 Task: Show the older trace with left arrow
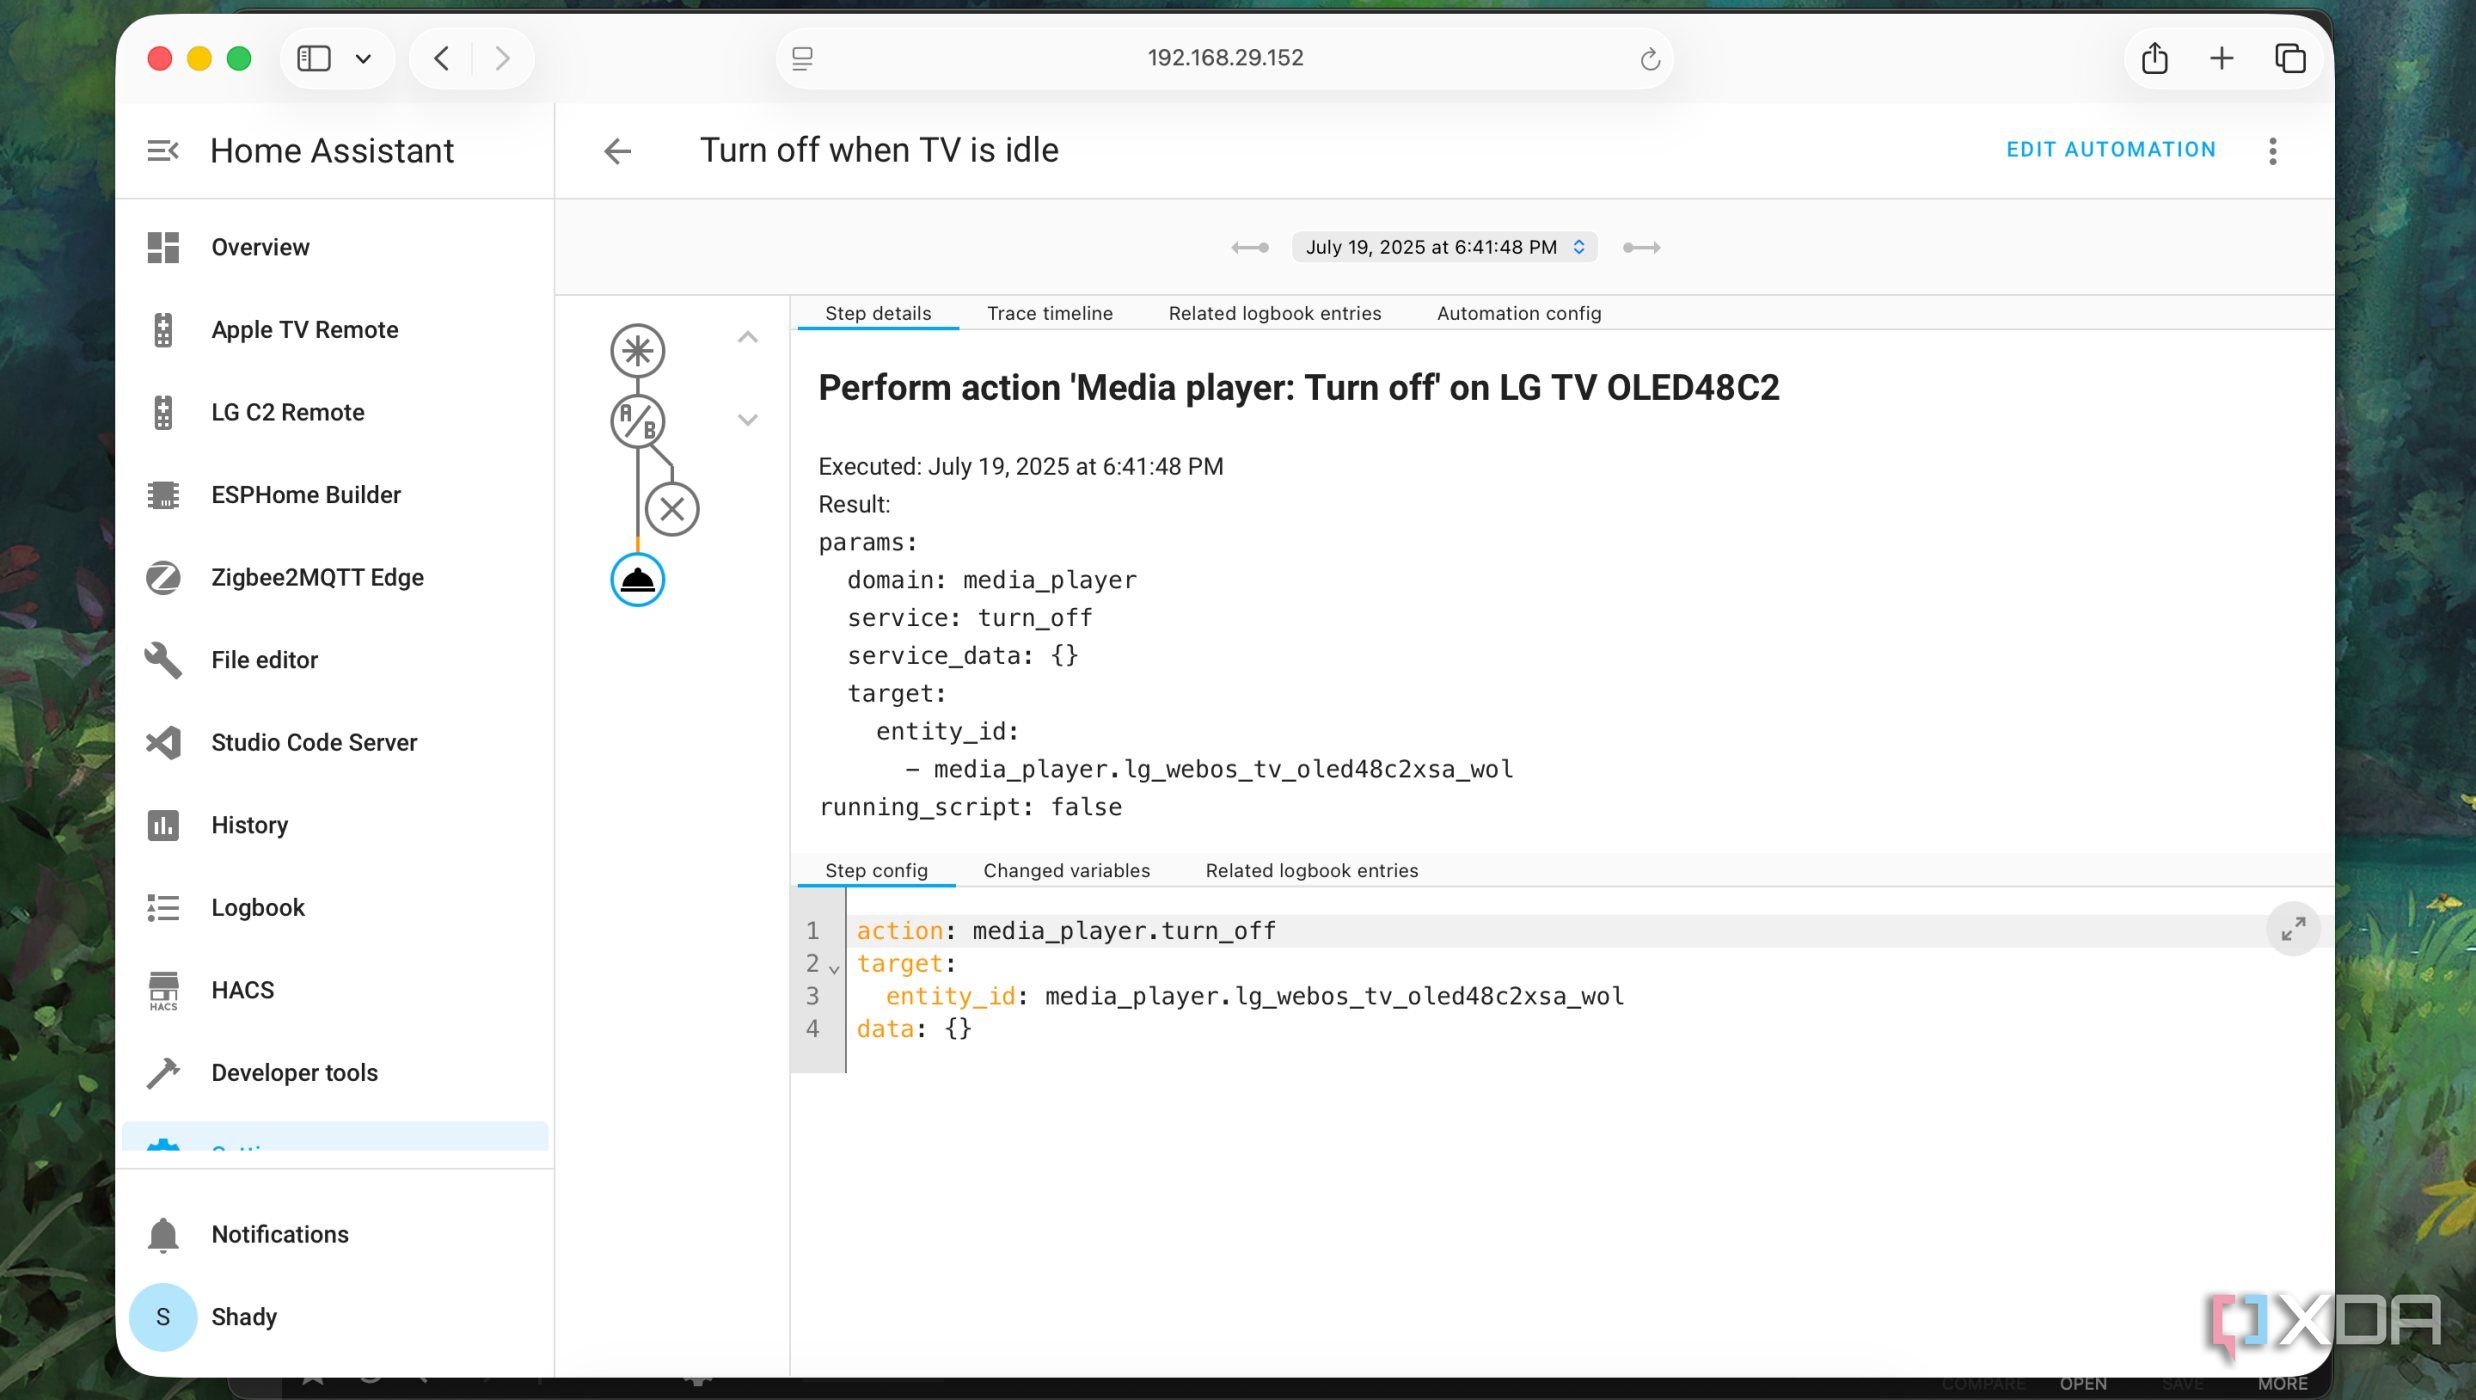[x=1250, y=247]
